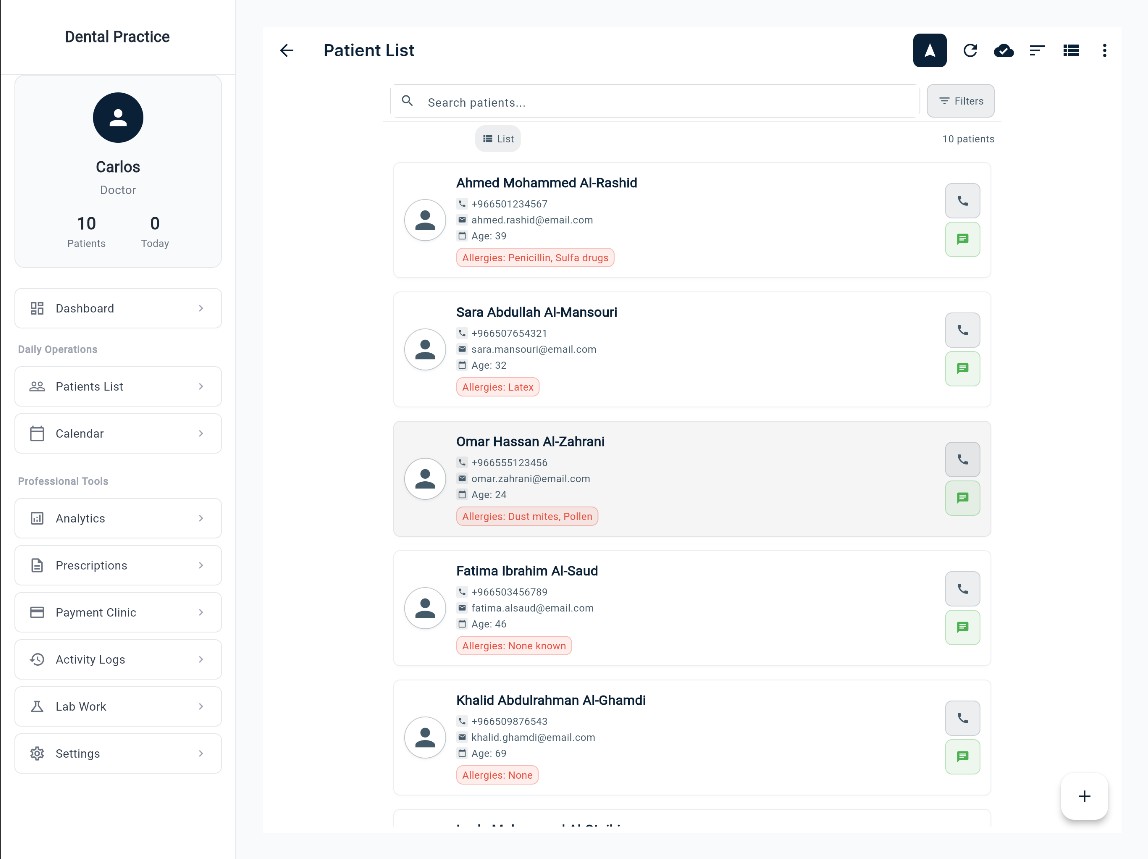Message Fatima Ibrahim Al-Saud
This screenshot has width=1148, height=859.
click(962, 628)
